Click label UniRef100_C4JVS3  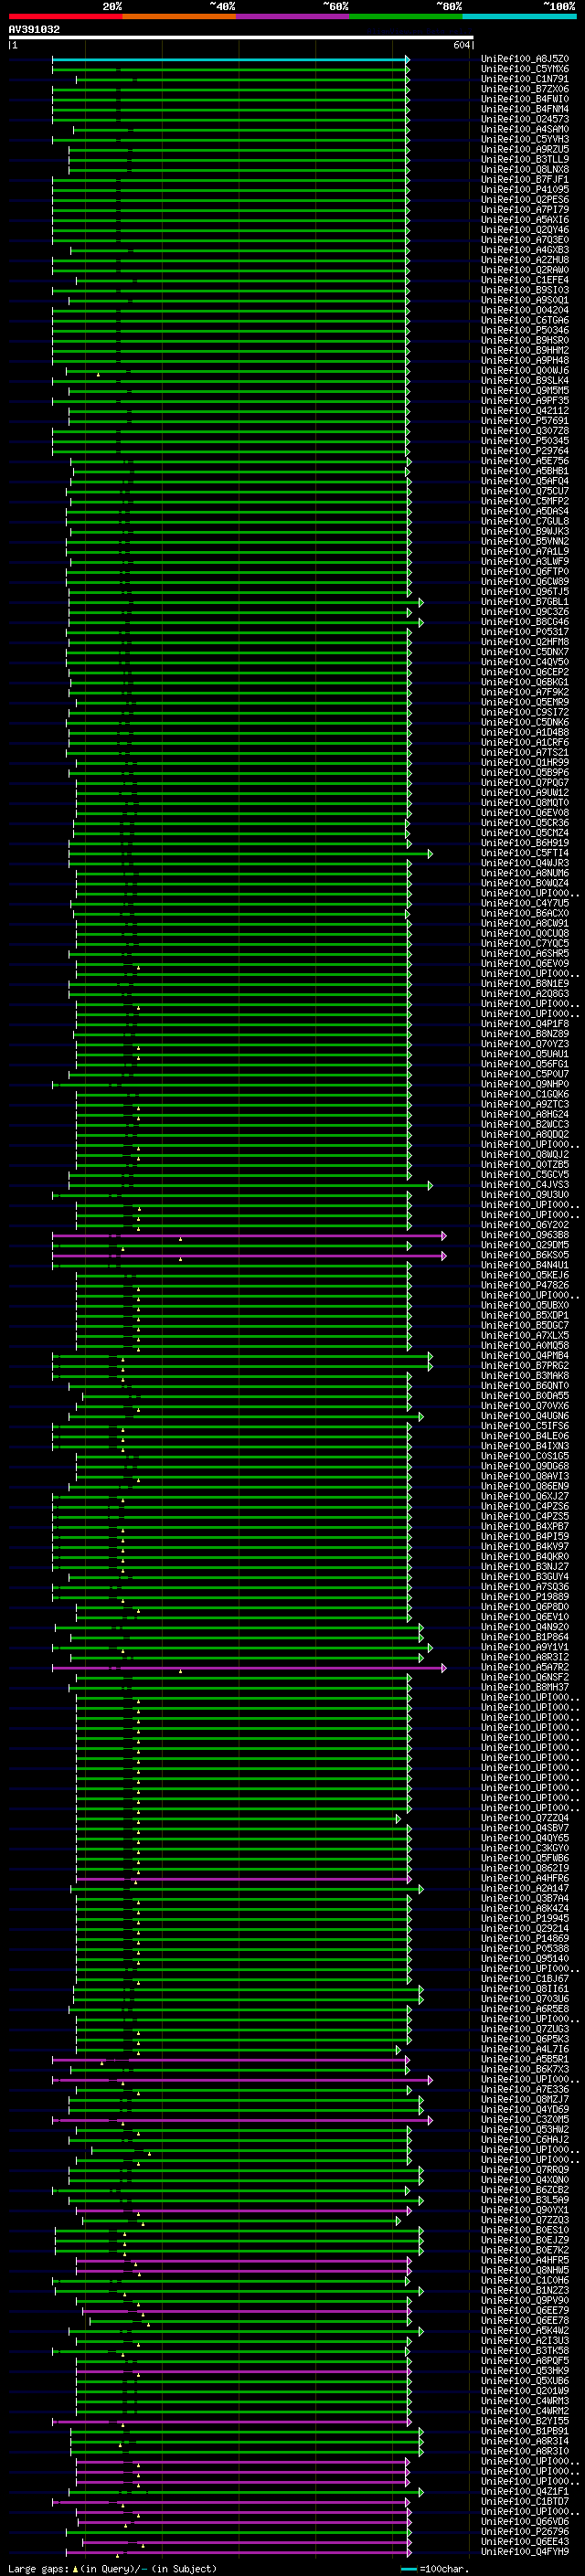[525, 1184]
